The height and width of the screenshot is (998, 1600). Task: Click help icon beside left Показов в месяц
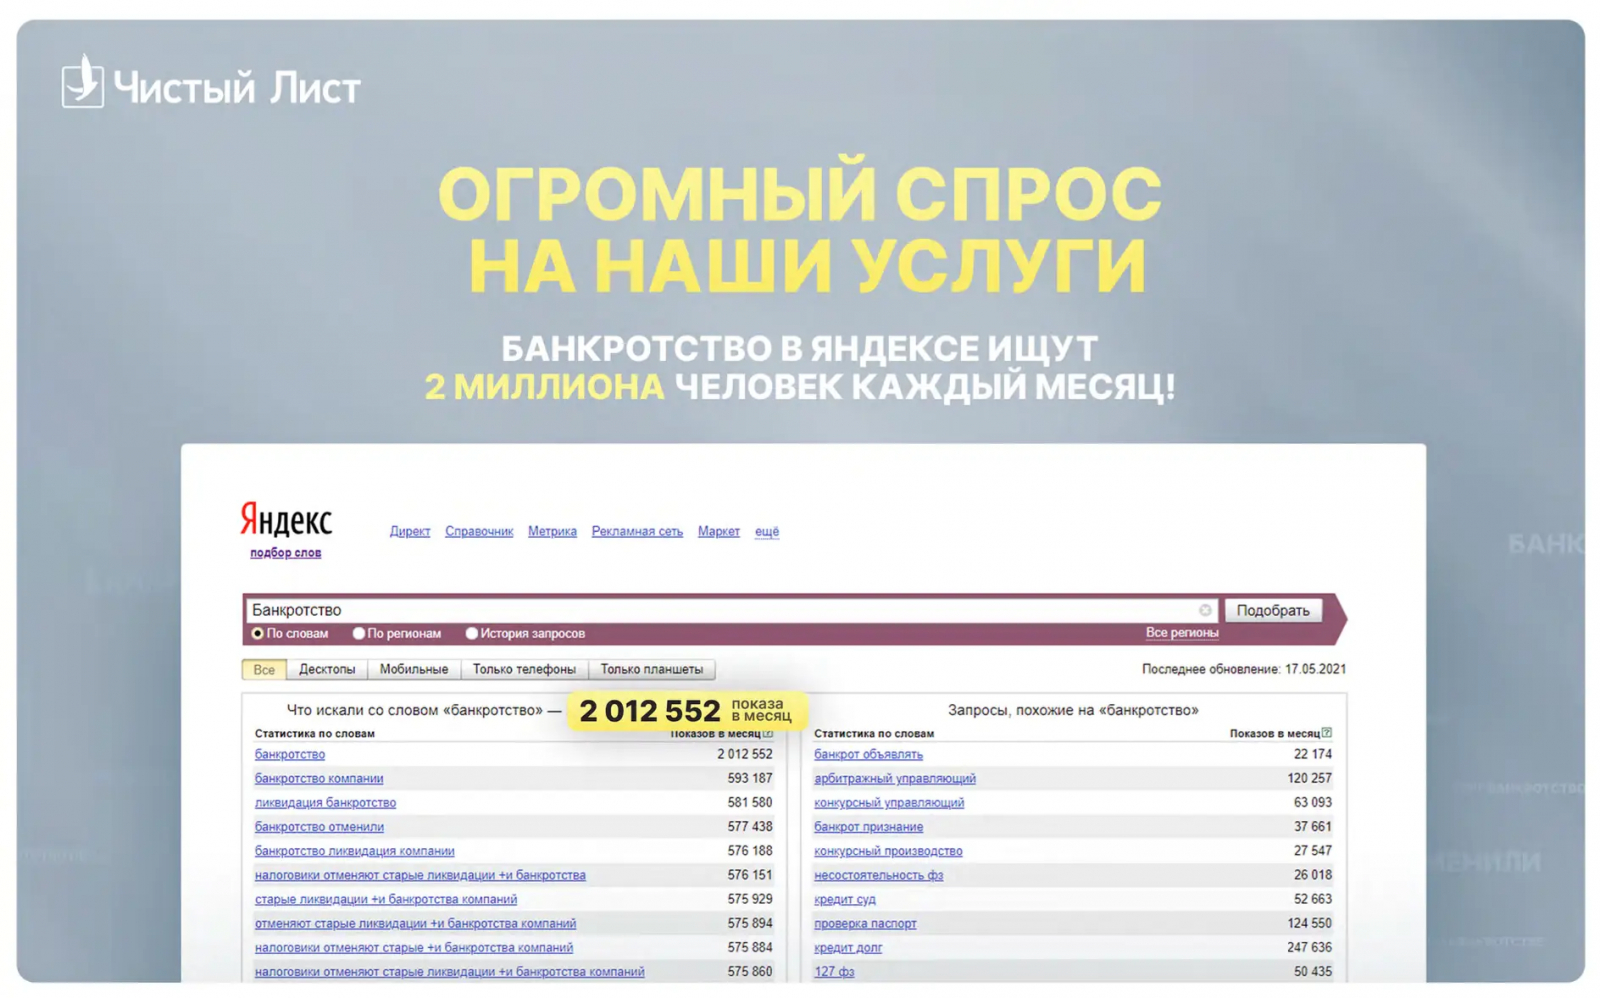(768, 733)
